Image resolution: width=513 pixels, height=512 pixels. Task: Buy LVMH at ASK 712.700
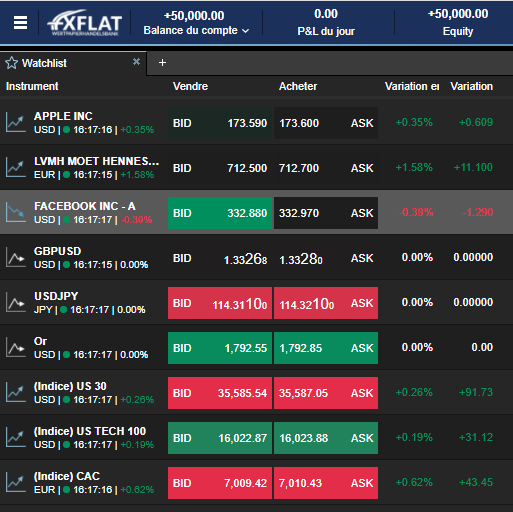(x=326, y=168)
